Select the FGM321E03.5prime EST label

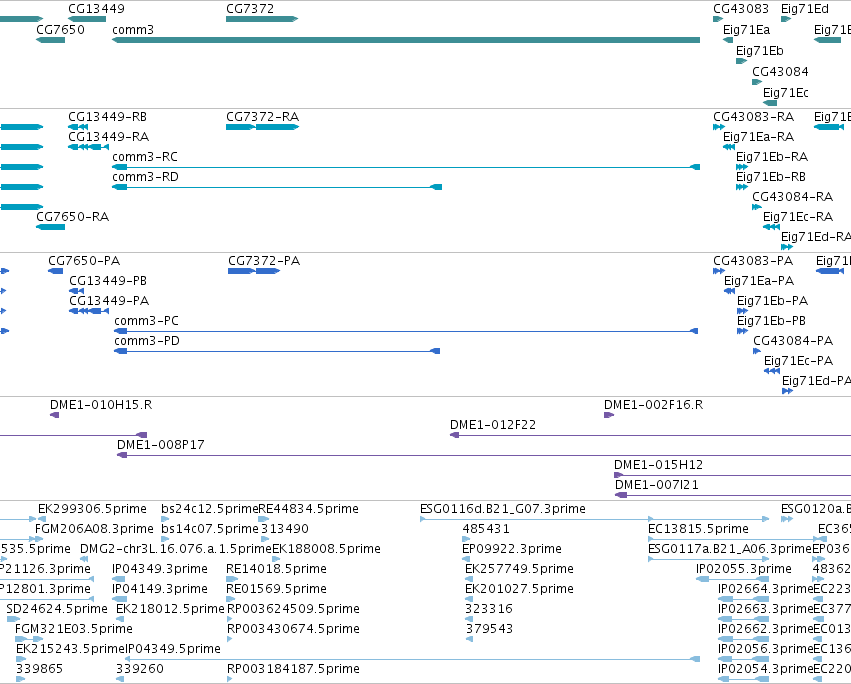tap(74, 630)
